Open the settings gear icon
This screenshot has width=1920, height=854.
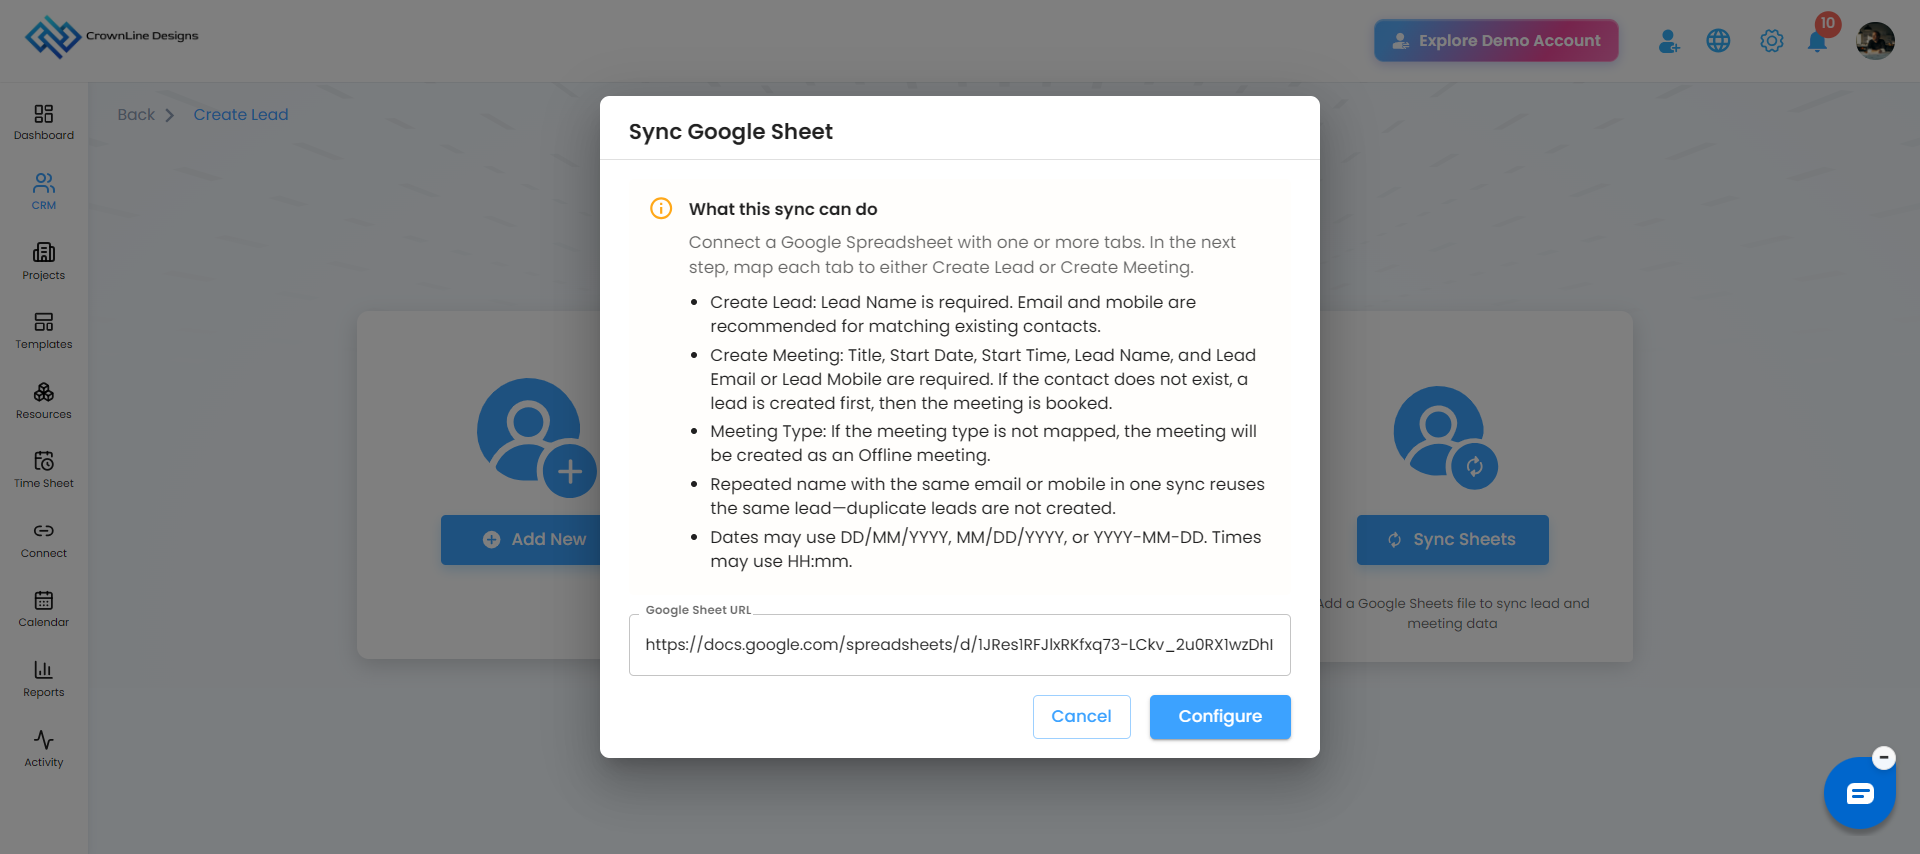tap(1772, 41)
